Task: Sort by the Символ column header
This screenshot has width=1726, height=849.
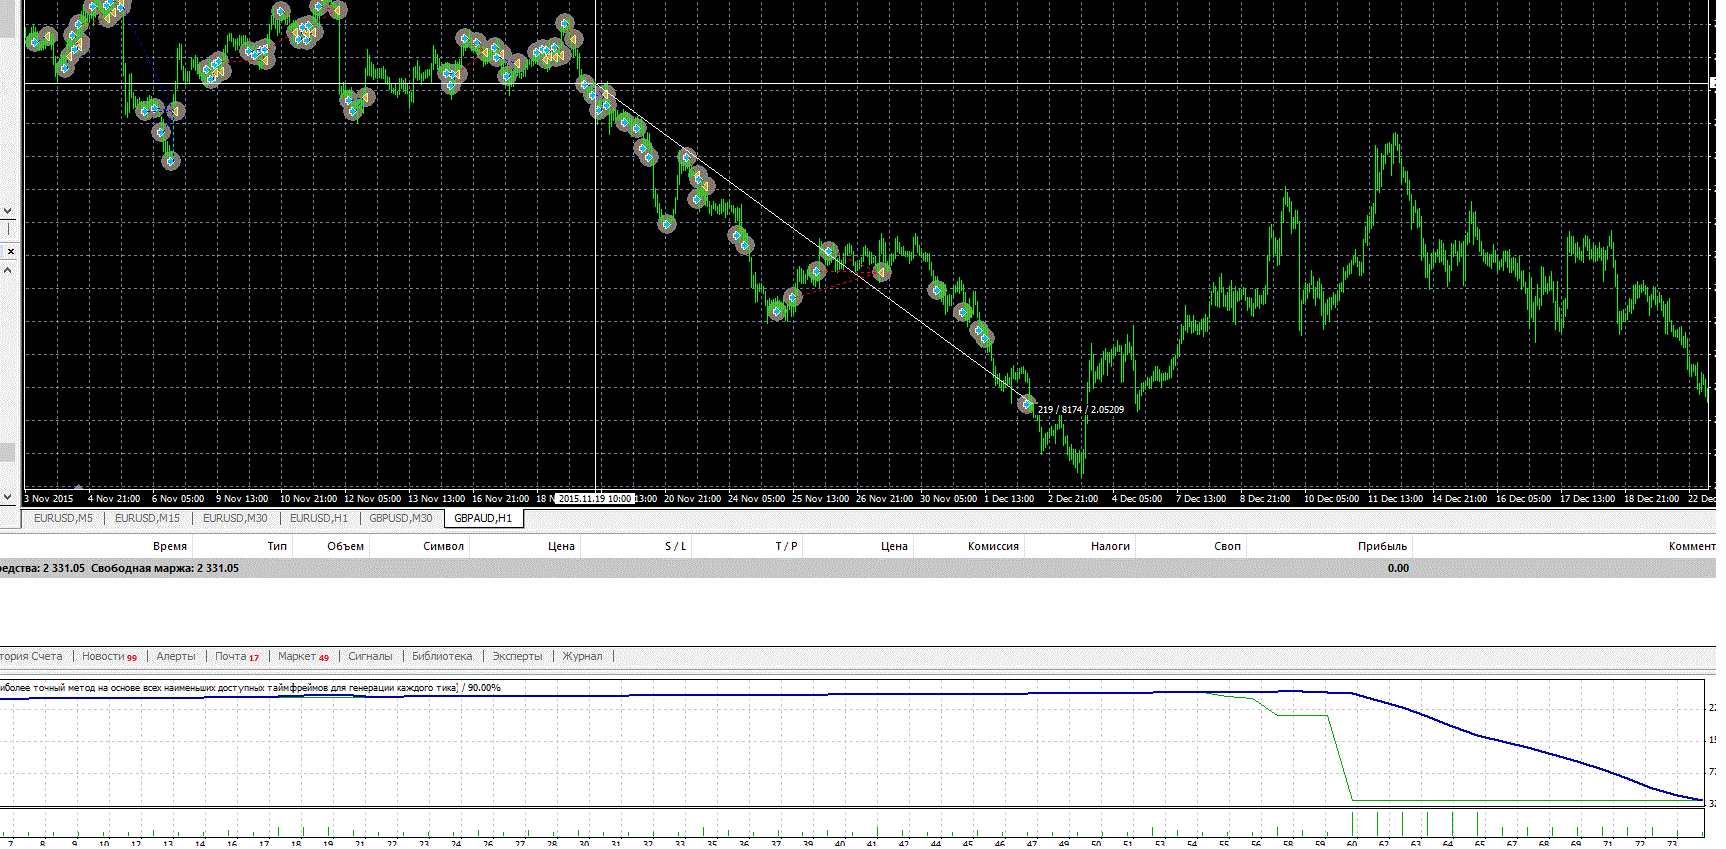Action: (443, 546)
